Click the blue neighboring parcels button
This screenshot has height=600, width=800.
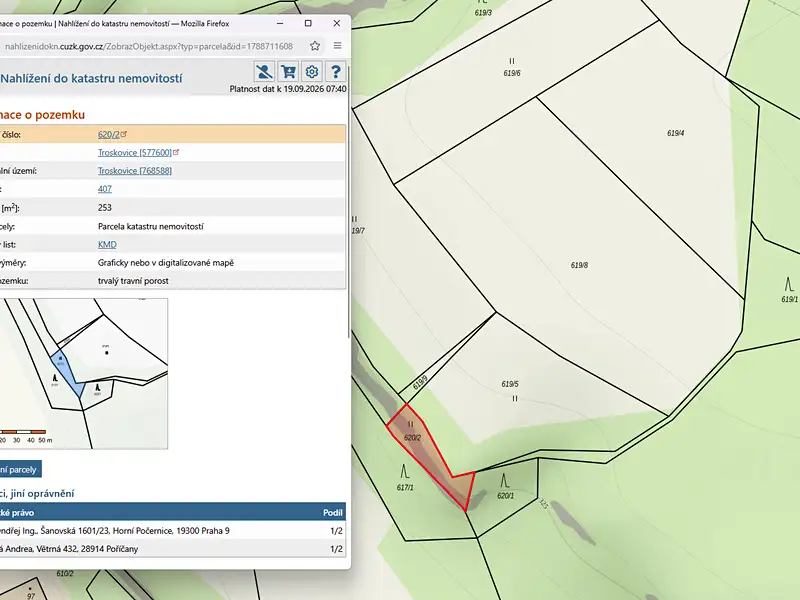pos(18,469)
